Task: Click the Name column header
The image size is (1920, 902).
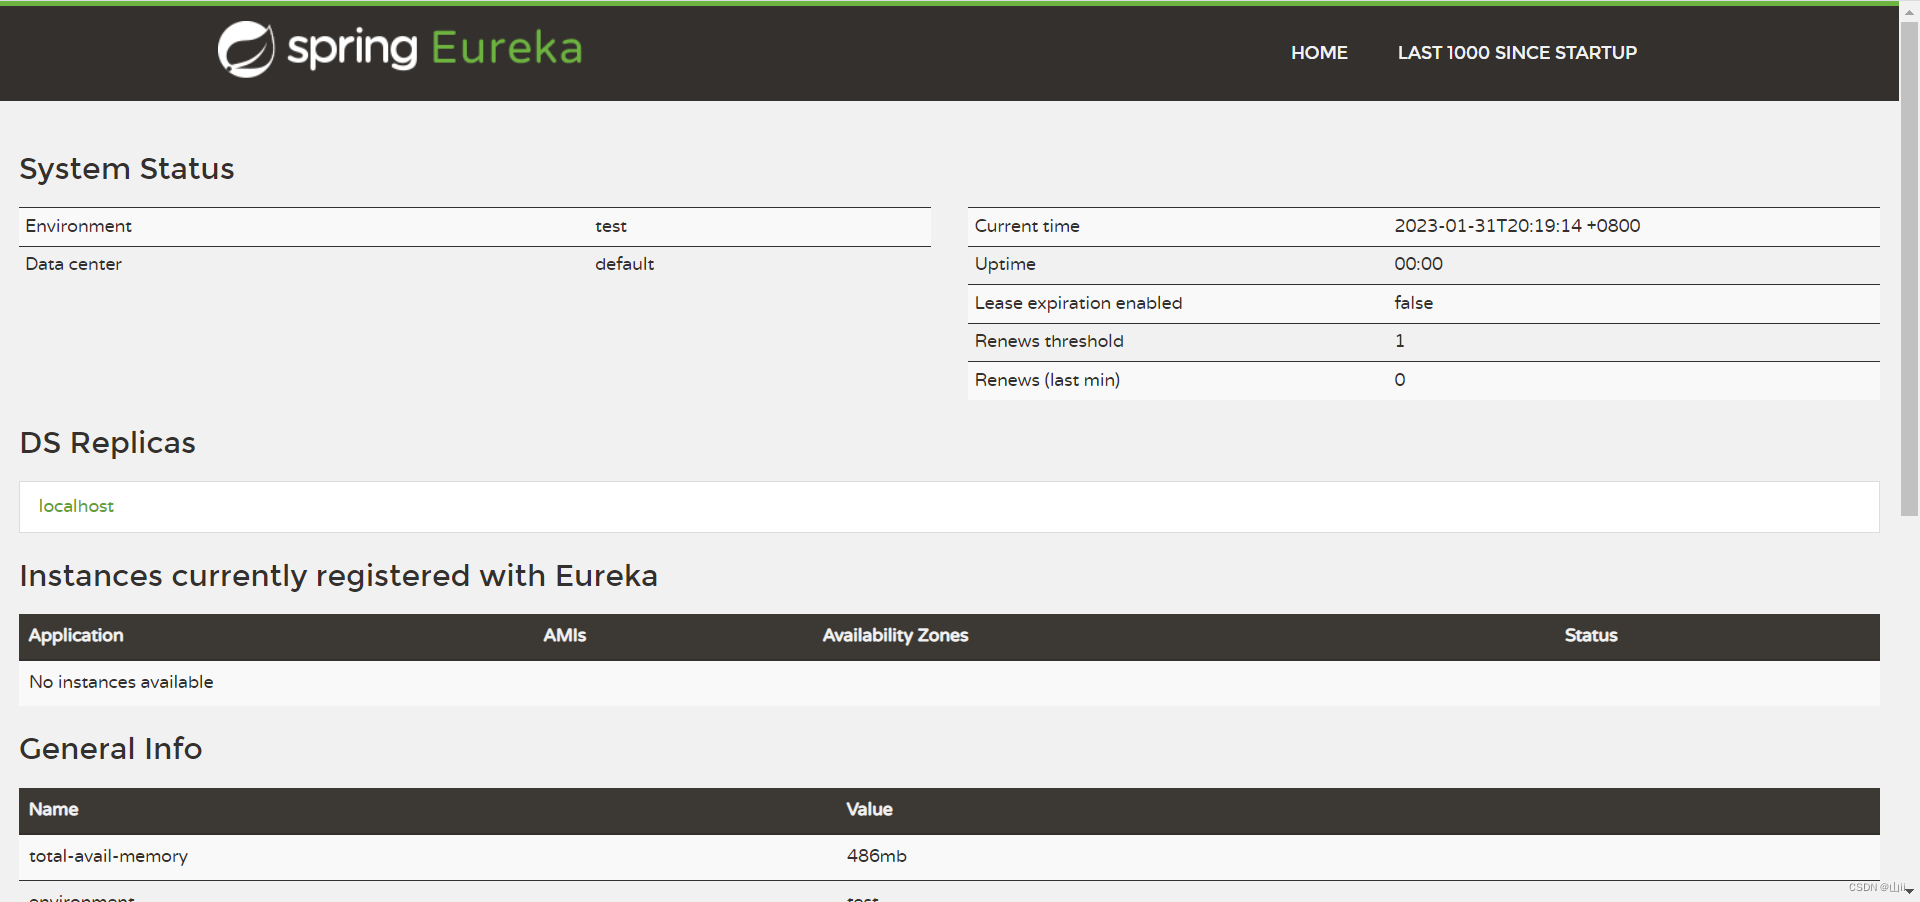Action: [54, 810]
